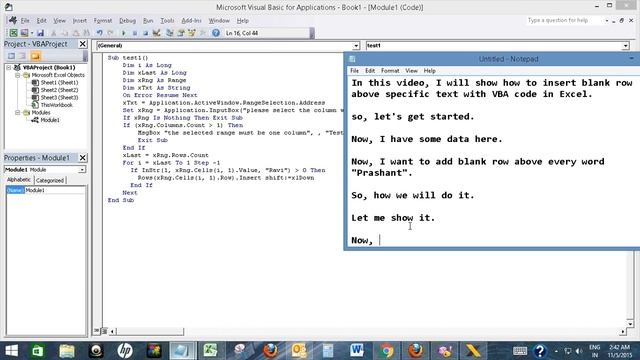The image size is (640, 360).
Task: Open the Module1 Module properties dropdown
Action: pyautogui.click(x=82, y=169)
